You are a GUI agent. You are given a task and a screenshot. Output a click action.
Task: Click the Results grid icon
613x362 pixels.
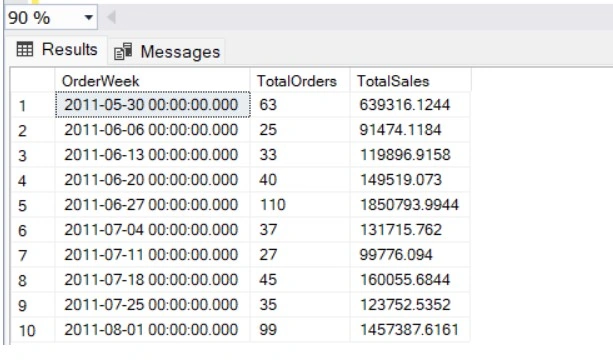click(x=25, y=49)
